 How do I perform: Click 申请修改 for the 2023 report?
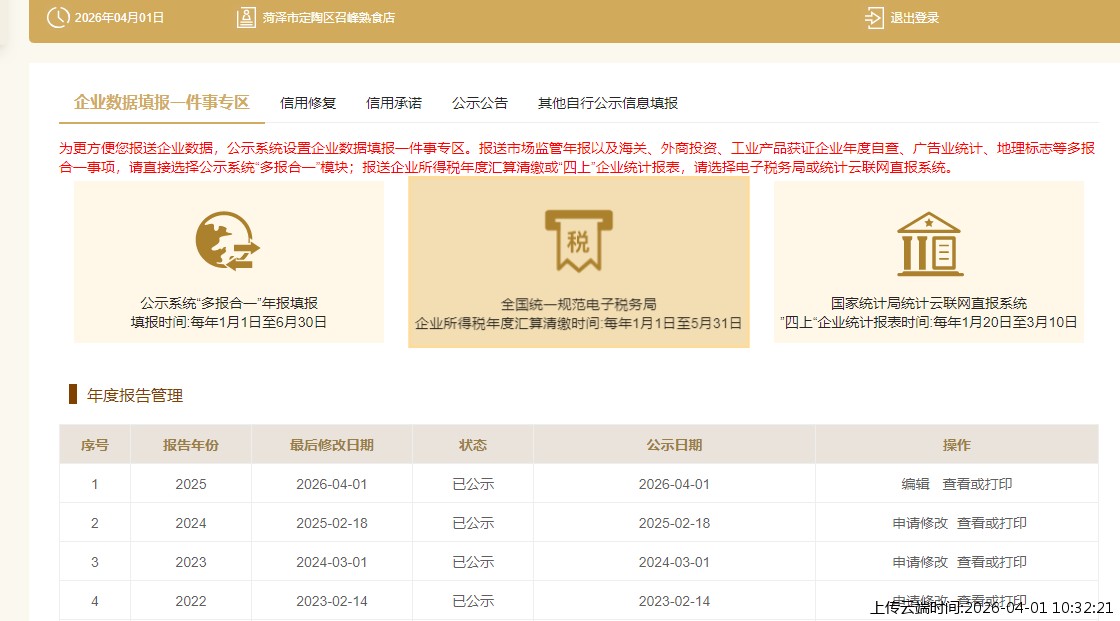pos(920,562)
